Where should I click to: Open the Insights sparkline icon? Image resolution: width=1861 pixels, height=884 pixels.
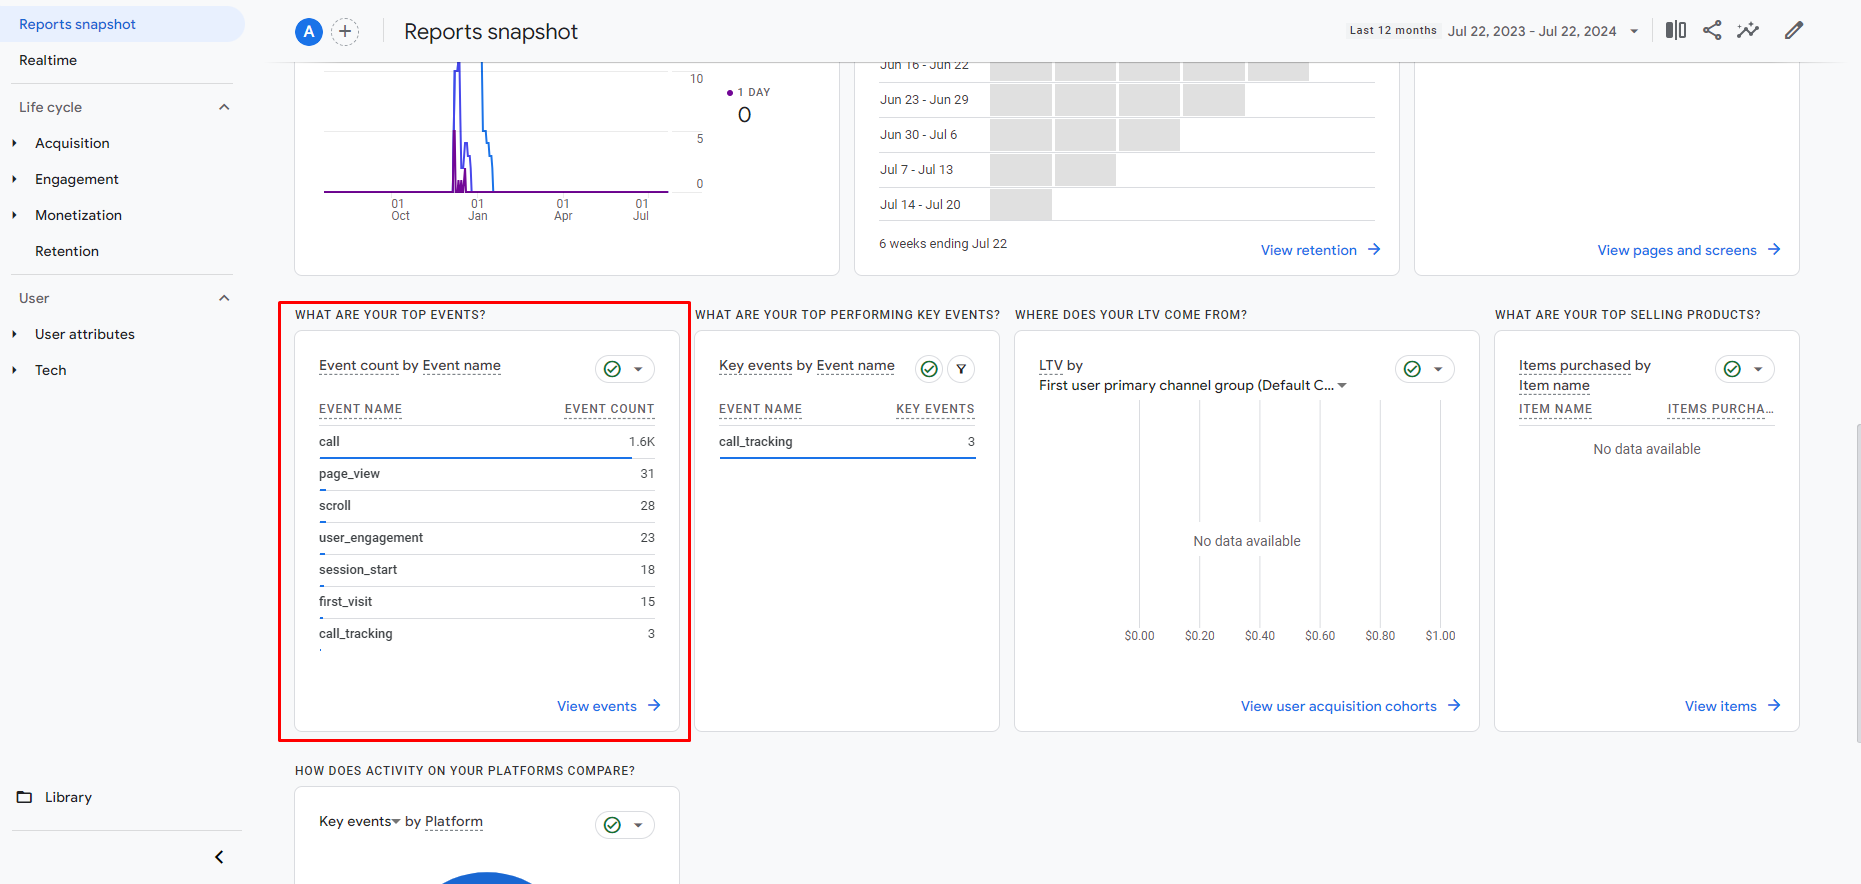coord(1748,30)
